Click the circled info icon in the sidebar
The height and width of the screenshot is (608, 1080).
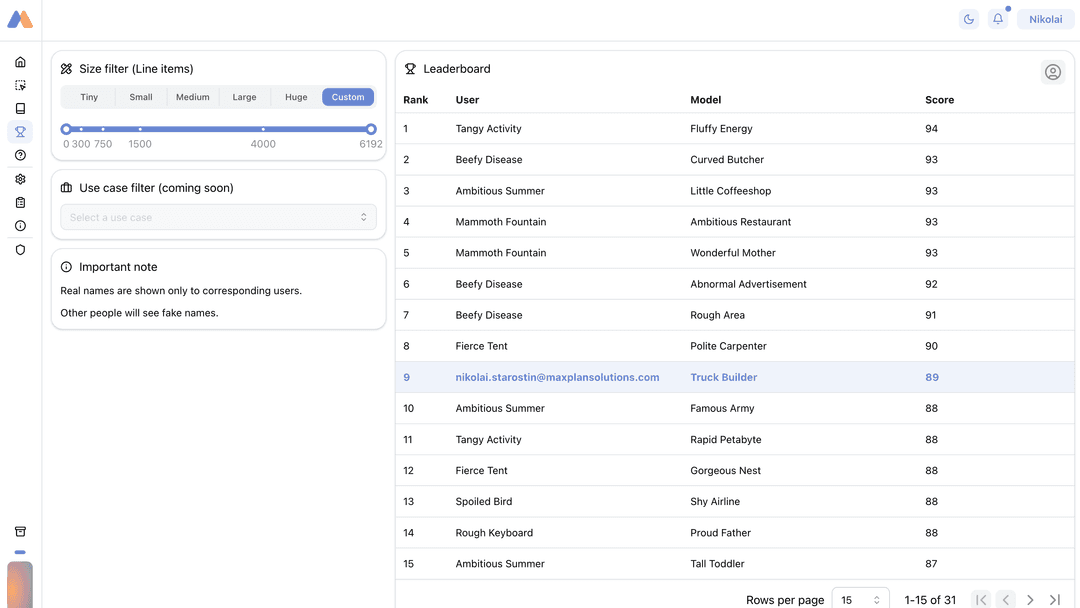pyautogui.click(x=20, y=226)
